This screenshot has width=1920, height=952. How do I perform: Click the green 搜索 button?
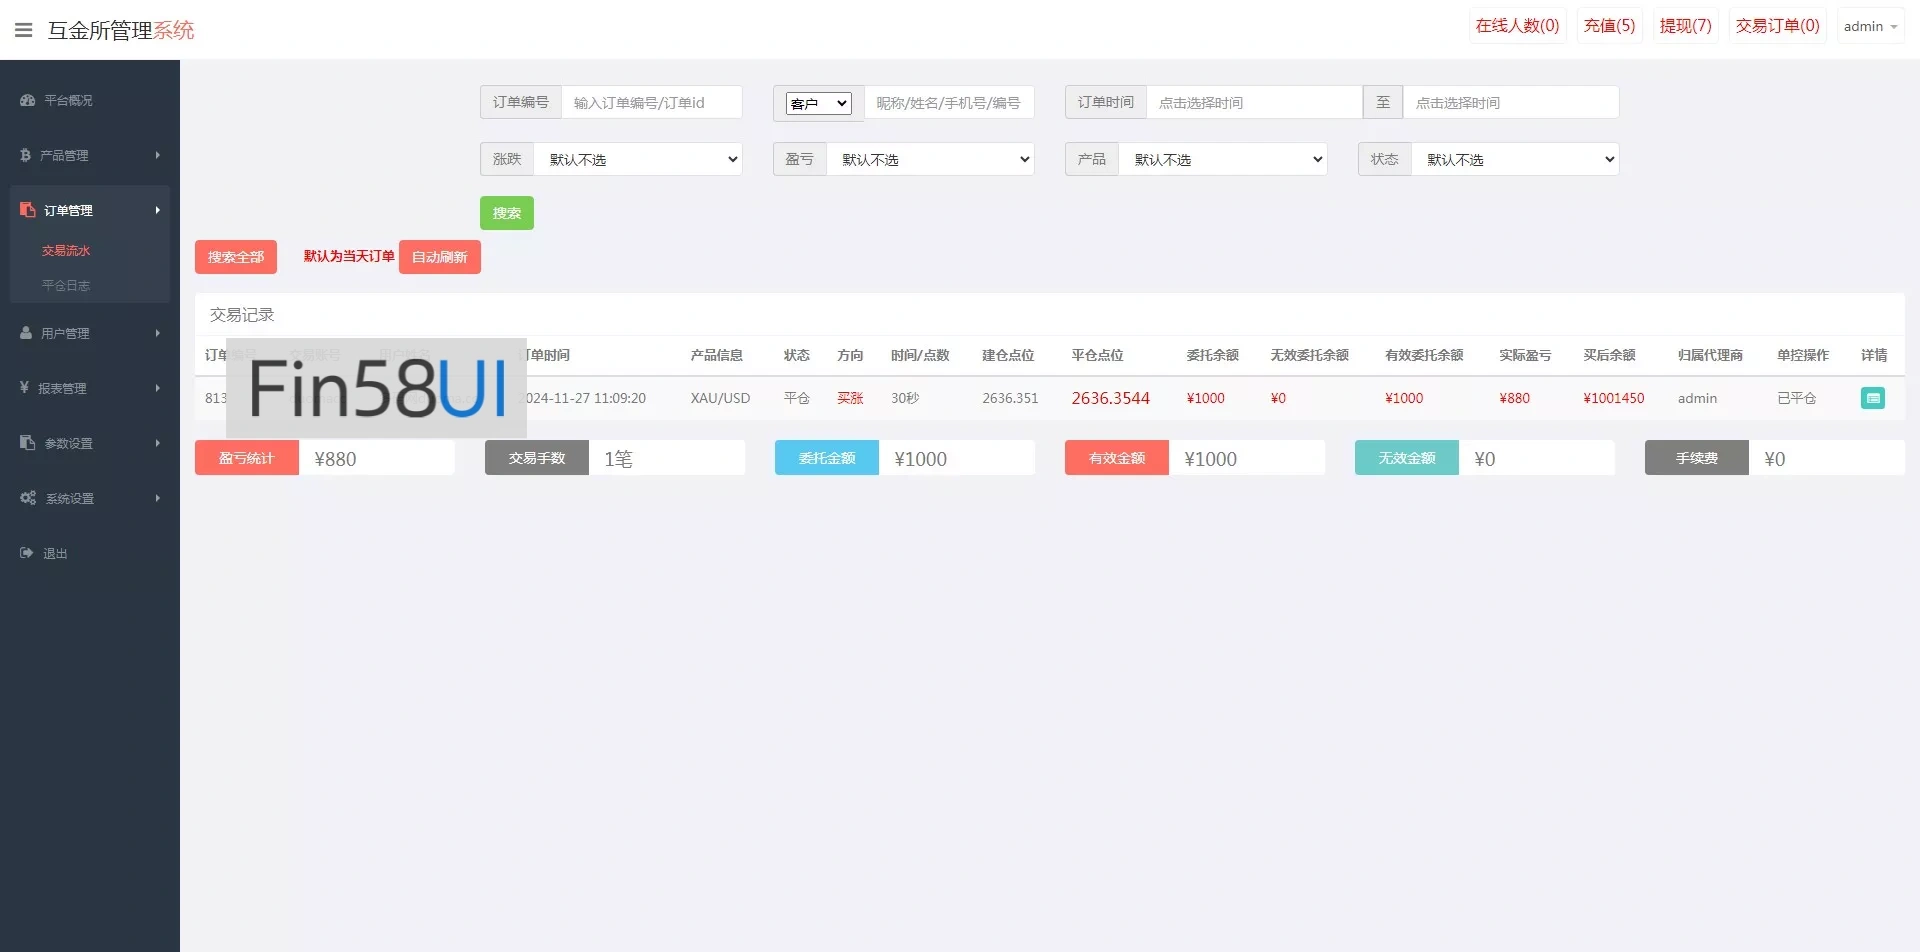[x=506, y=213]
